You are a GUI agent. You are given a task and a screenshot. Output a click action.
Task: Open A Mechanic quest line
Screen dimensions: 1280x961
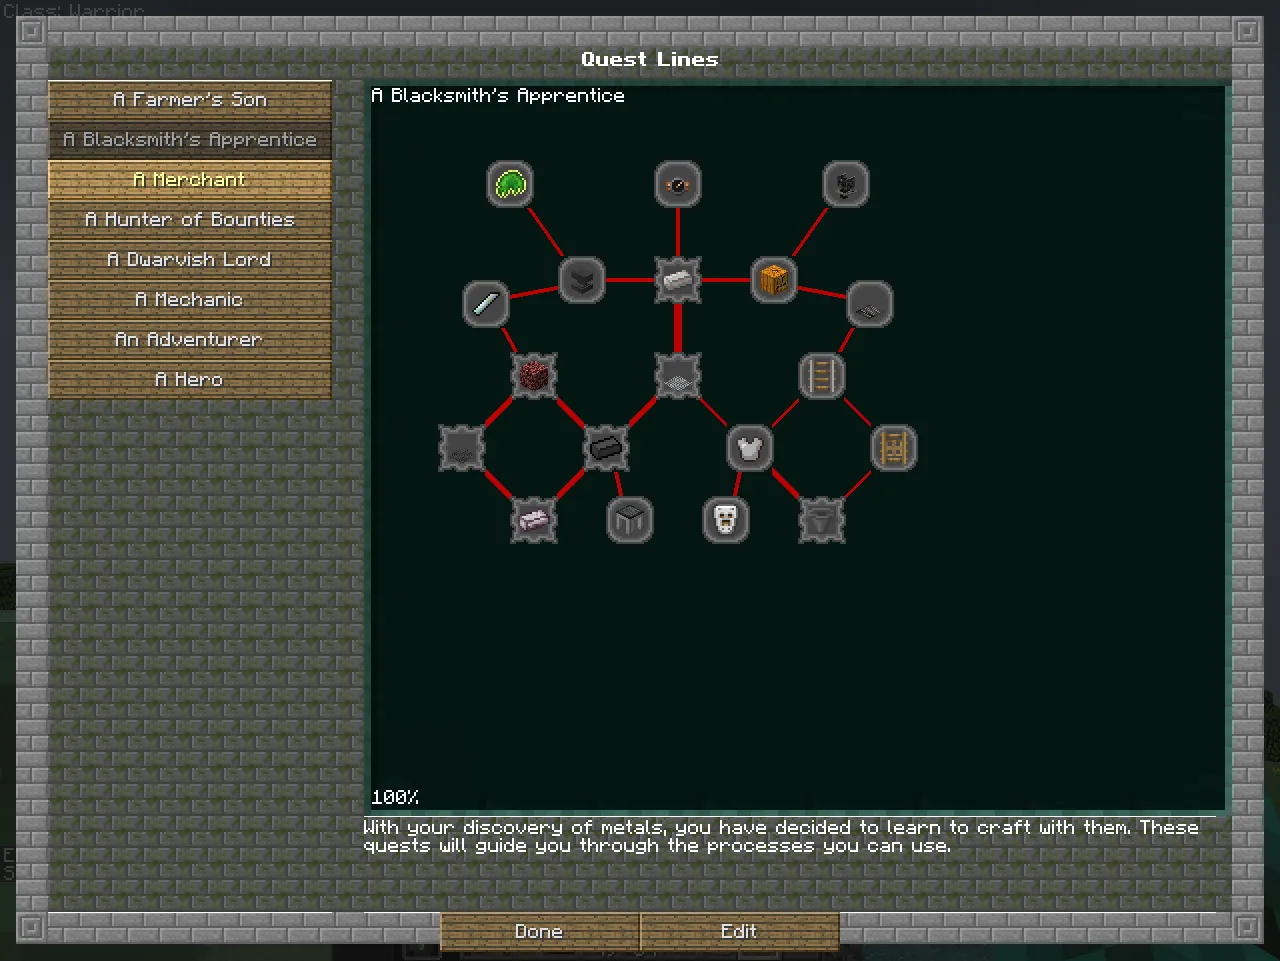tap(190, 300)
